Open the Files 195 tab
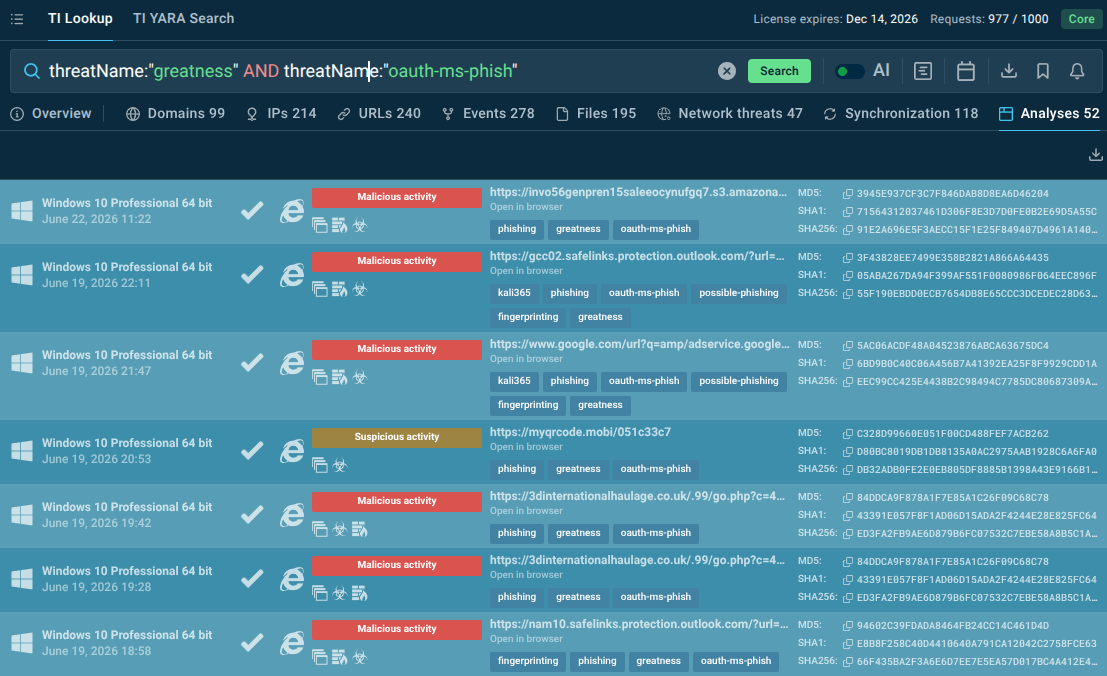Viewport: 1107px width, 676px height. tap(596, 114)
